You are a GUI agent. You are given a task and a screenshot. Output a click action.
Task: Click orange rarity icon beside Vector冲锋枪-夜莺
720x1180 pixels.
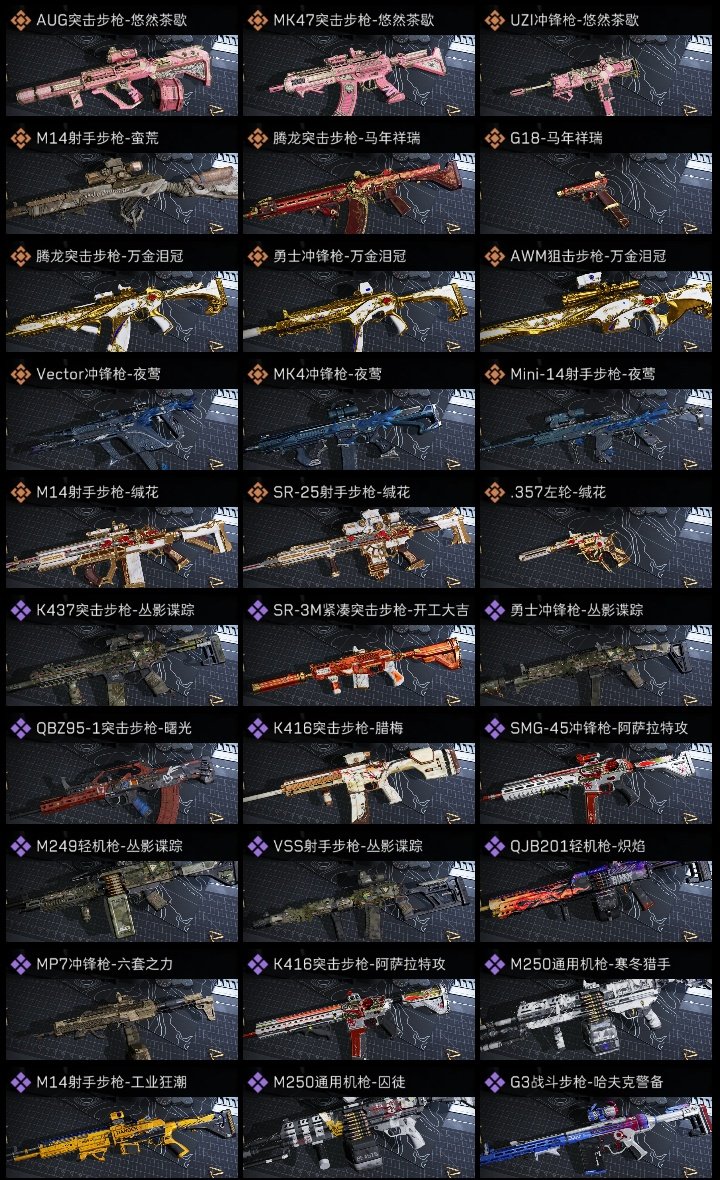click(x=21, y=374)
